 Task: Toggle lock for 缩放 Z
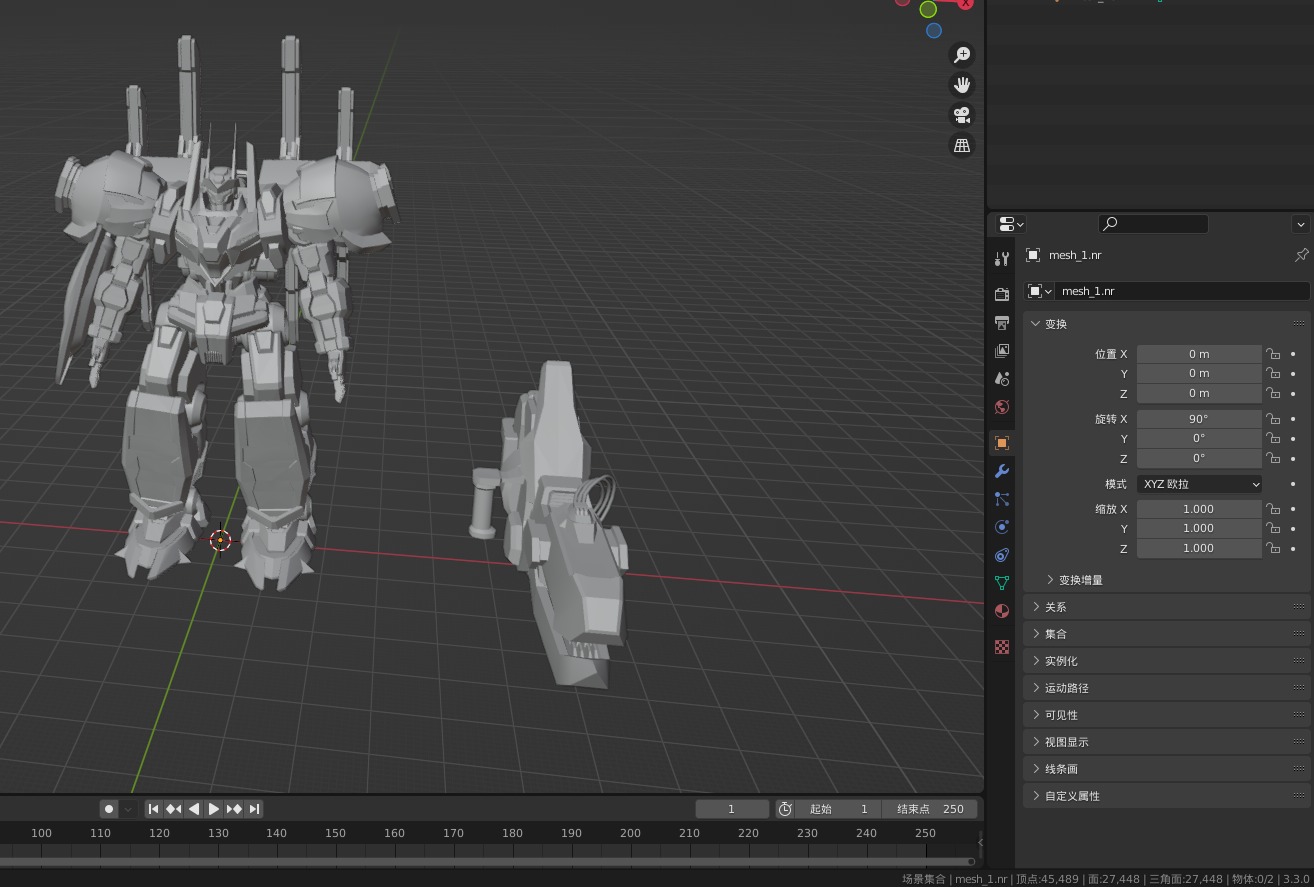(1273, 548)
